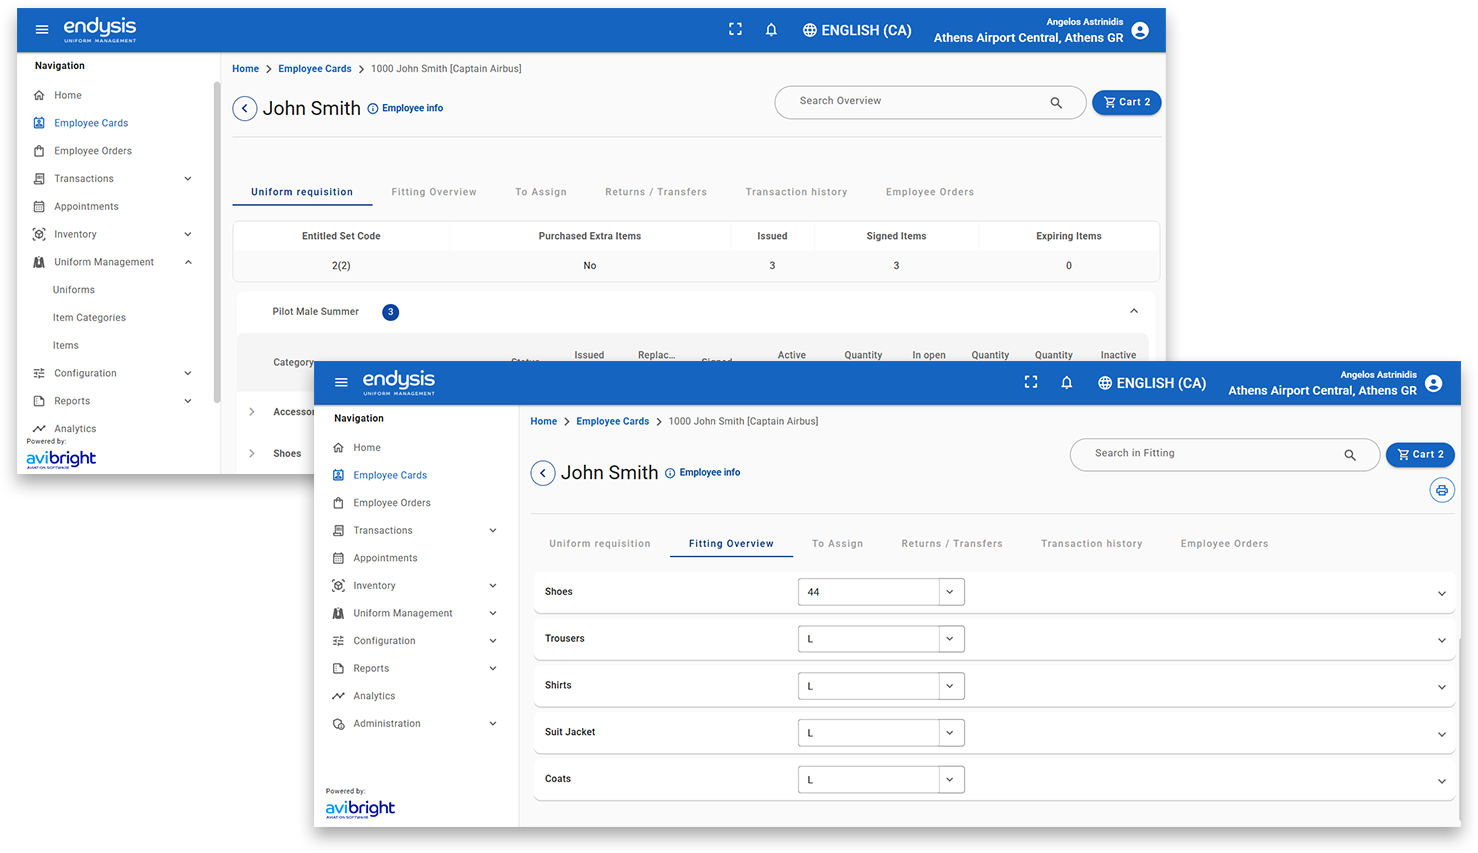The image size is (1478, 853).
Task: Switch to the To Assign tab beside Fitting Overview
Action: (x=837, y=544)
